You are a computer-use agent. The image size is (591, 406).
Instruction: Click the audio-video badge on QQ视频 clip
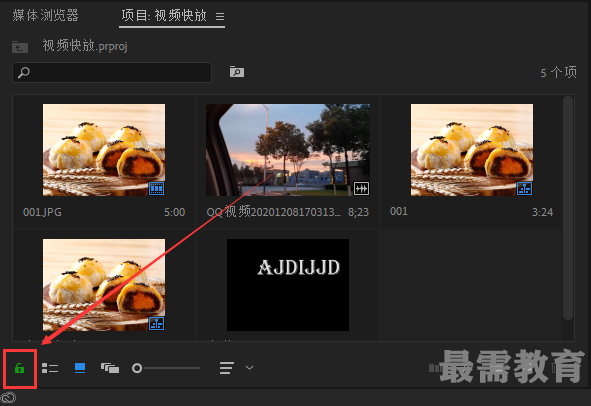tap(361, 188)
